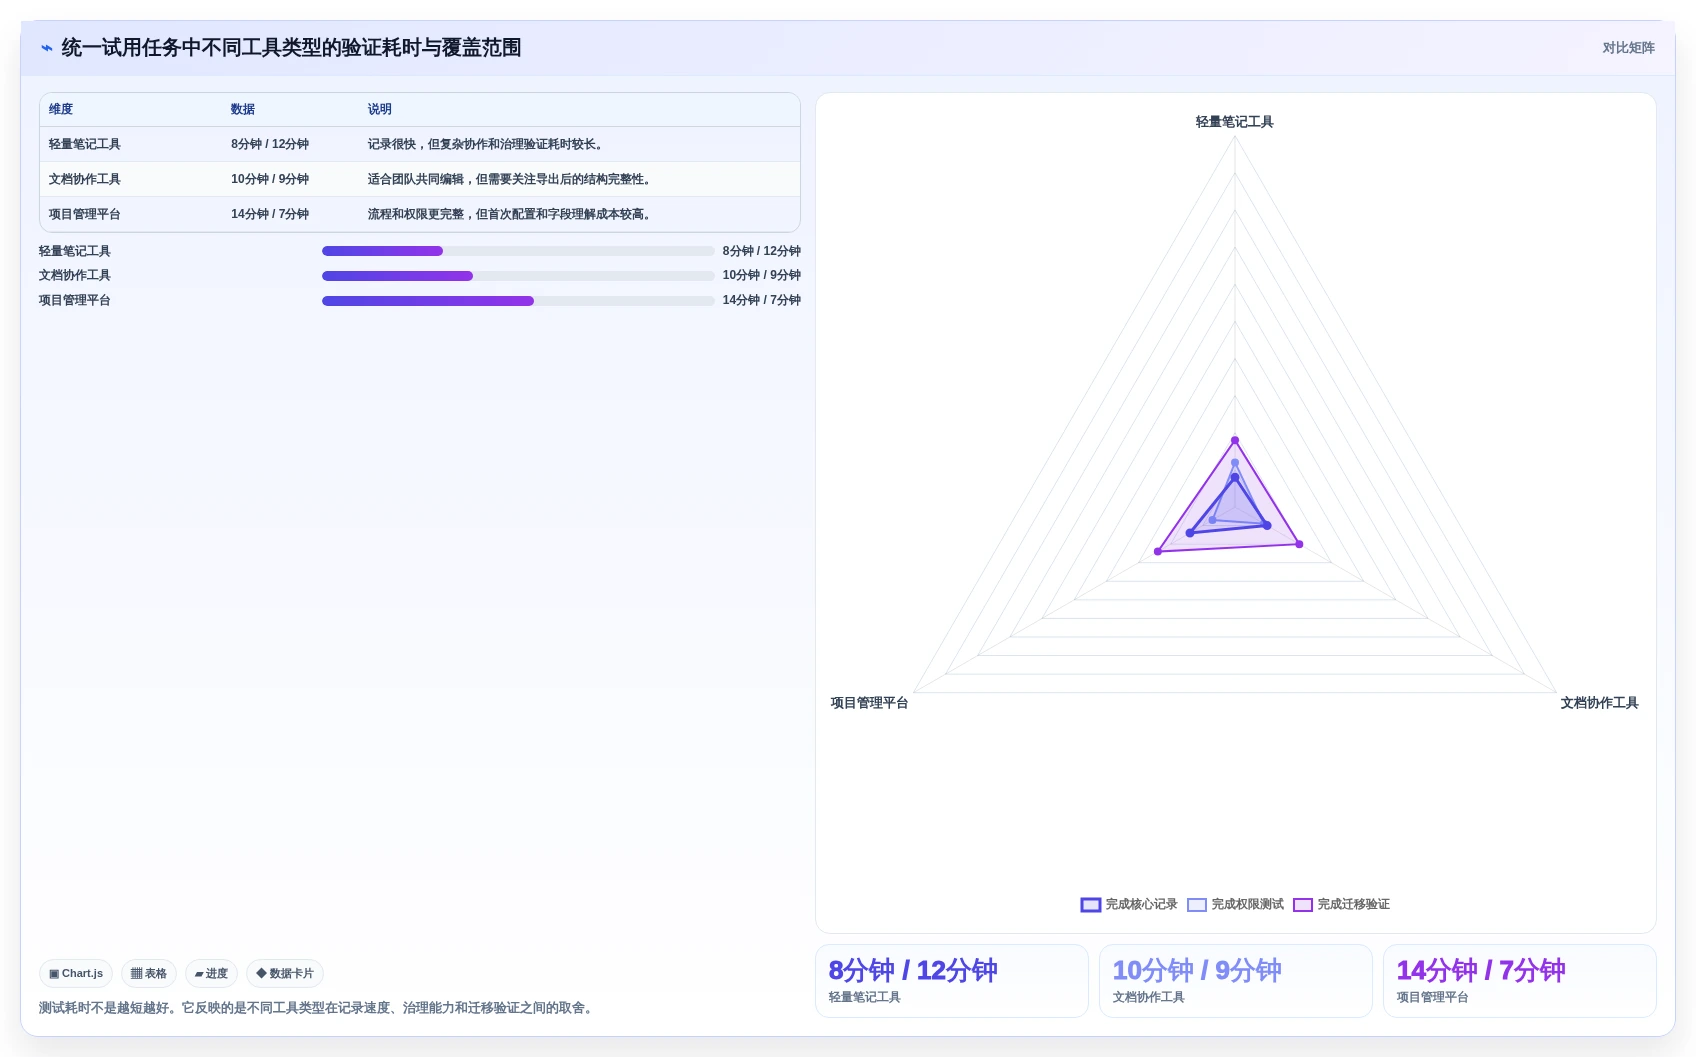Toggle the 完成迁移验证 legend swatch
Viewport: 1696px width, 1057px height.
click(1303, 904)
